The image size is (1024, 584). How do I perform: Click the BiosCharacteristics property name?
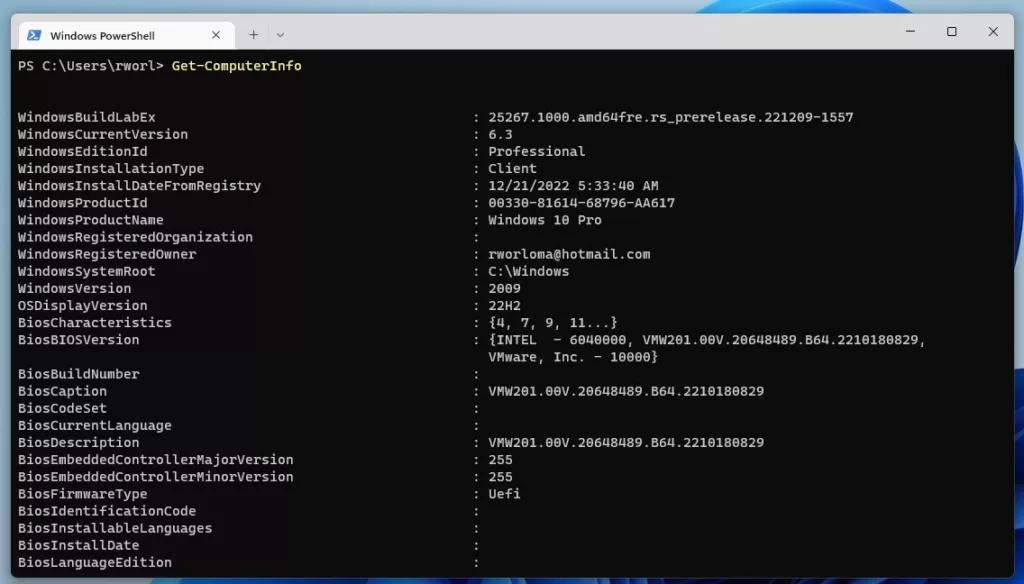coord(95,323)
